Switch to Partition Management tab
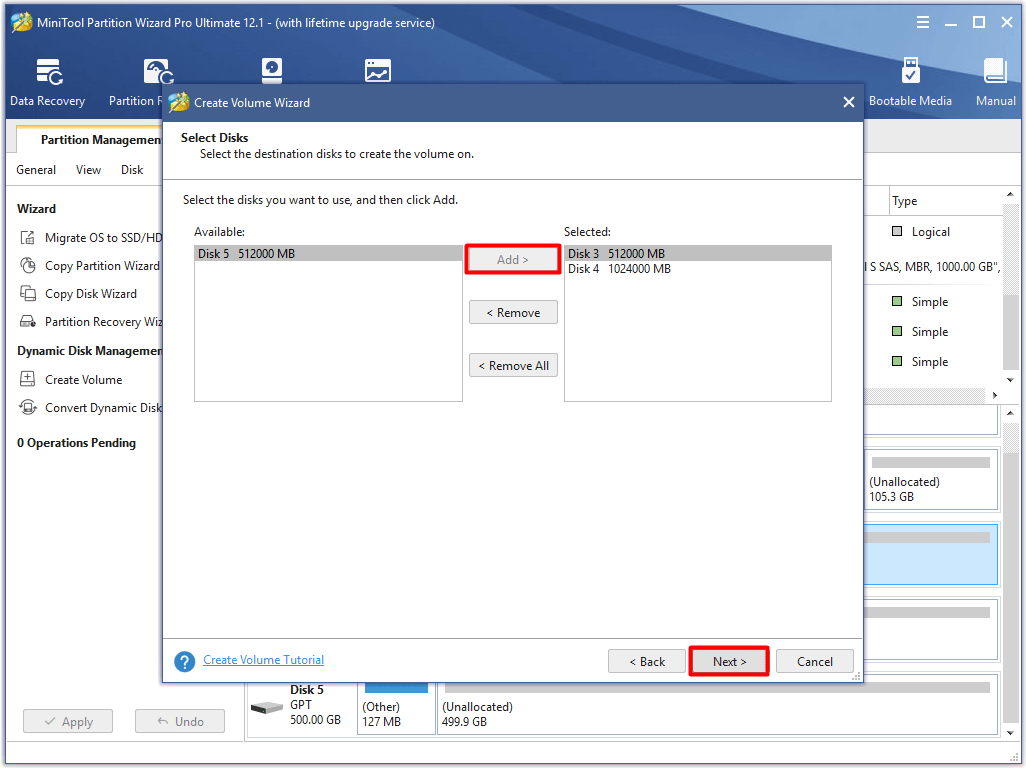 coord(92,139)
